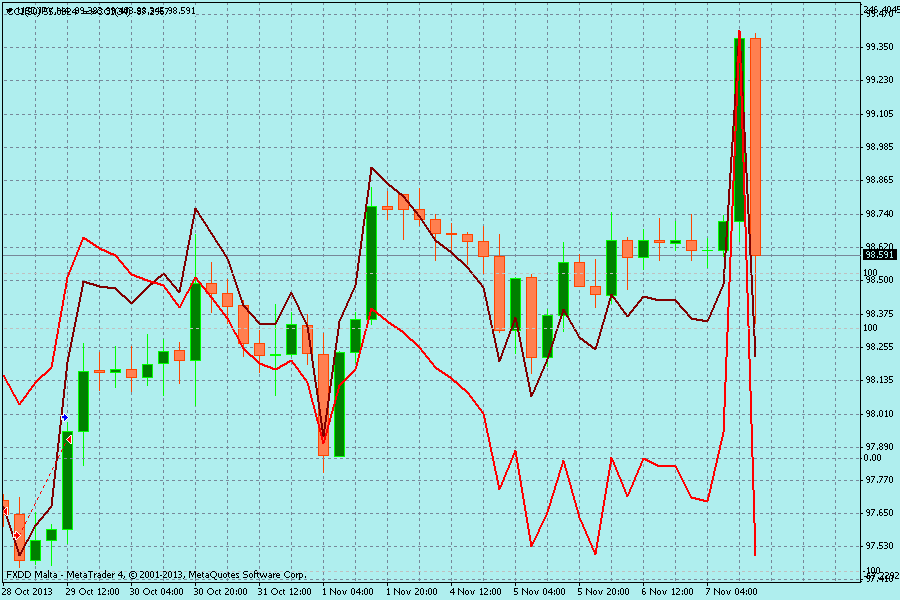This screenshot has height=600, width=900.
Task: Click the 5 Nov 04:00 time label
Action: (x=540, y=591)
